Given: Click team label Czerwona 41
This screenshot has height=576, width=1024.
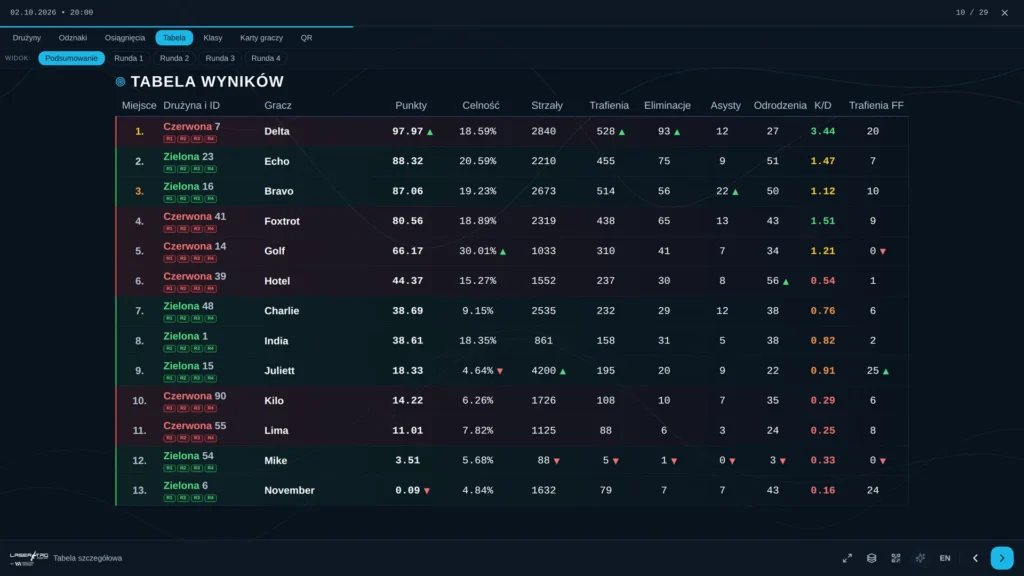Looking at the screenshot, I should click(195, 217).
